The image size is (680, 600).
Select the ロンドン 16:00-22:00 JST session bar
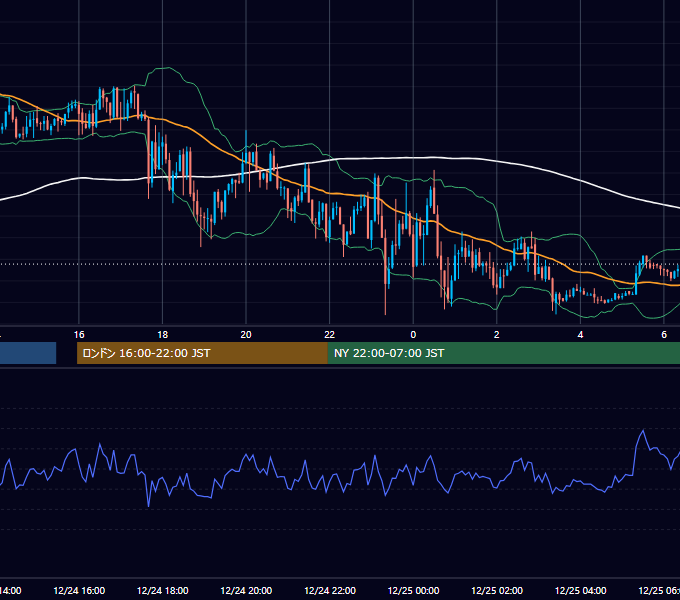point(202,353)
